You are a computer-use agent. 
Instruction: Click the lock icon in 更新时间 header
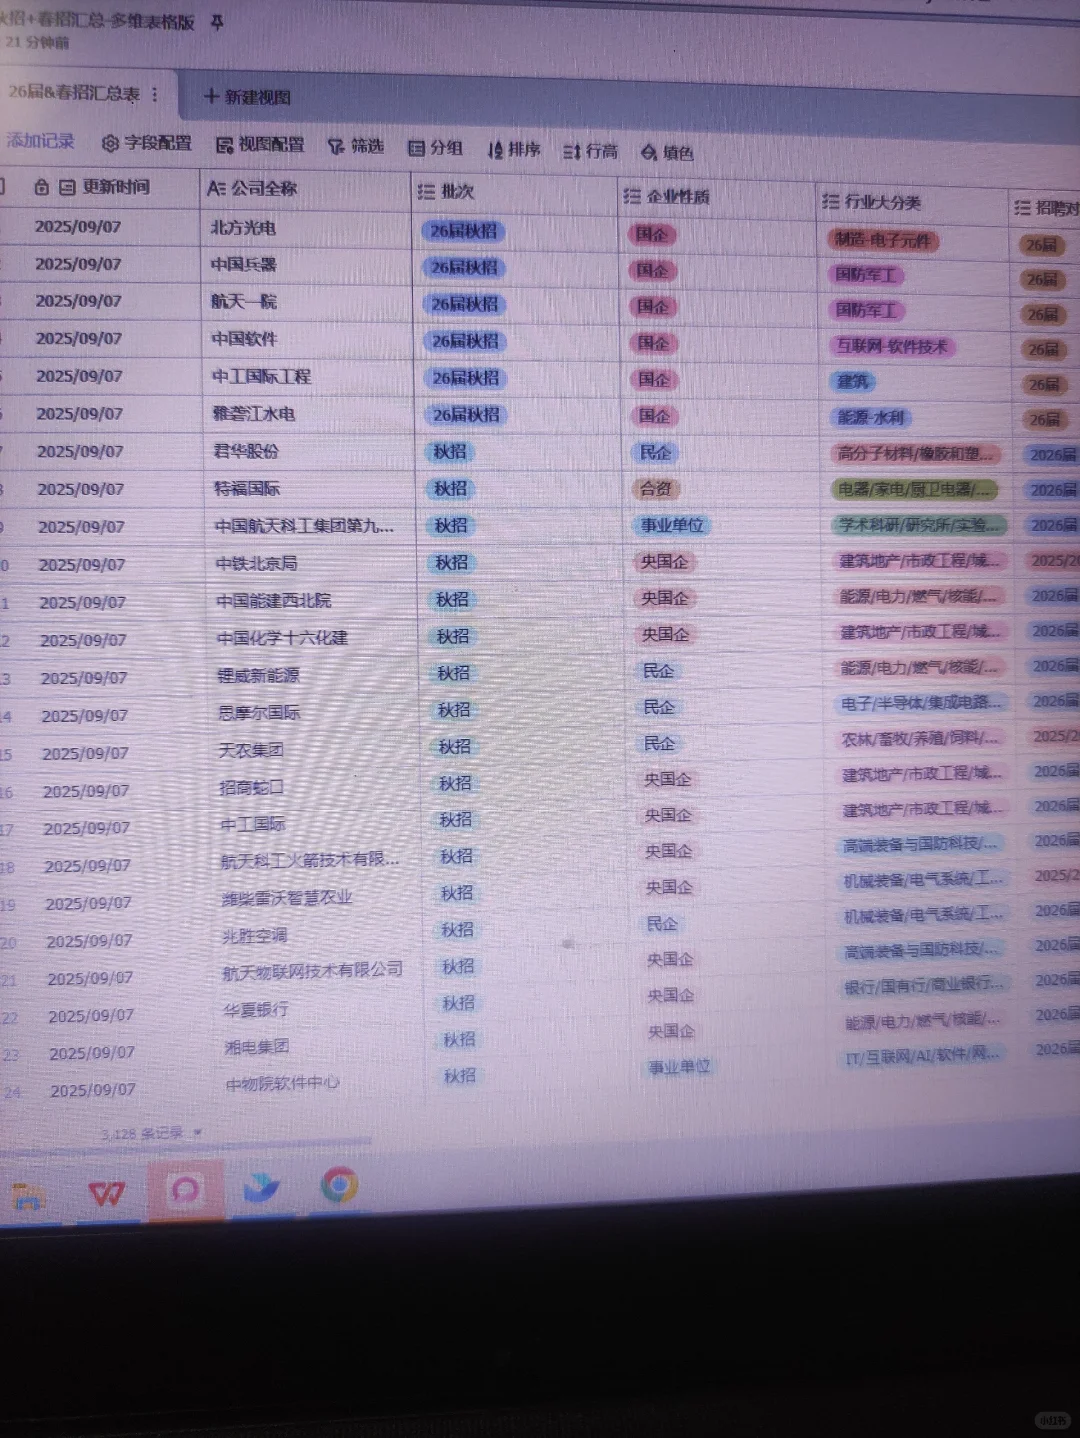(x=41, y=187)
